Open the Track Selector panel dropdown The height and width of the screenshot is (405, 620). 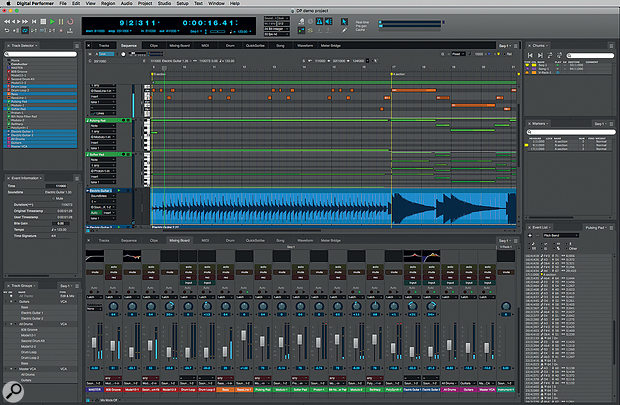[23, 45]
